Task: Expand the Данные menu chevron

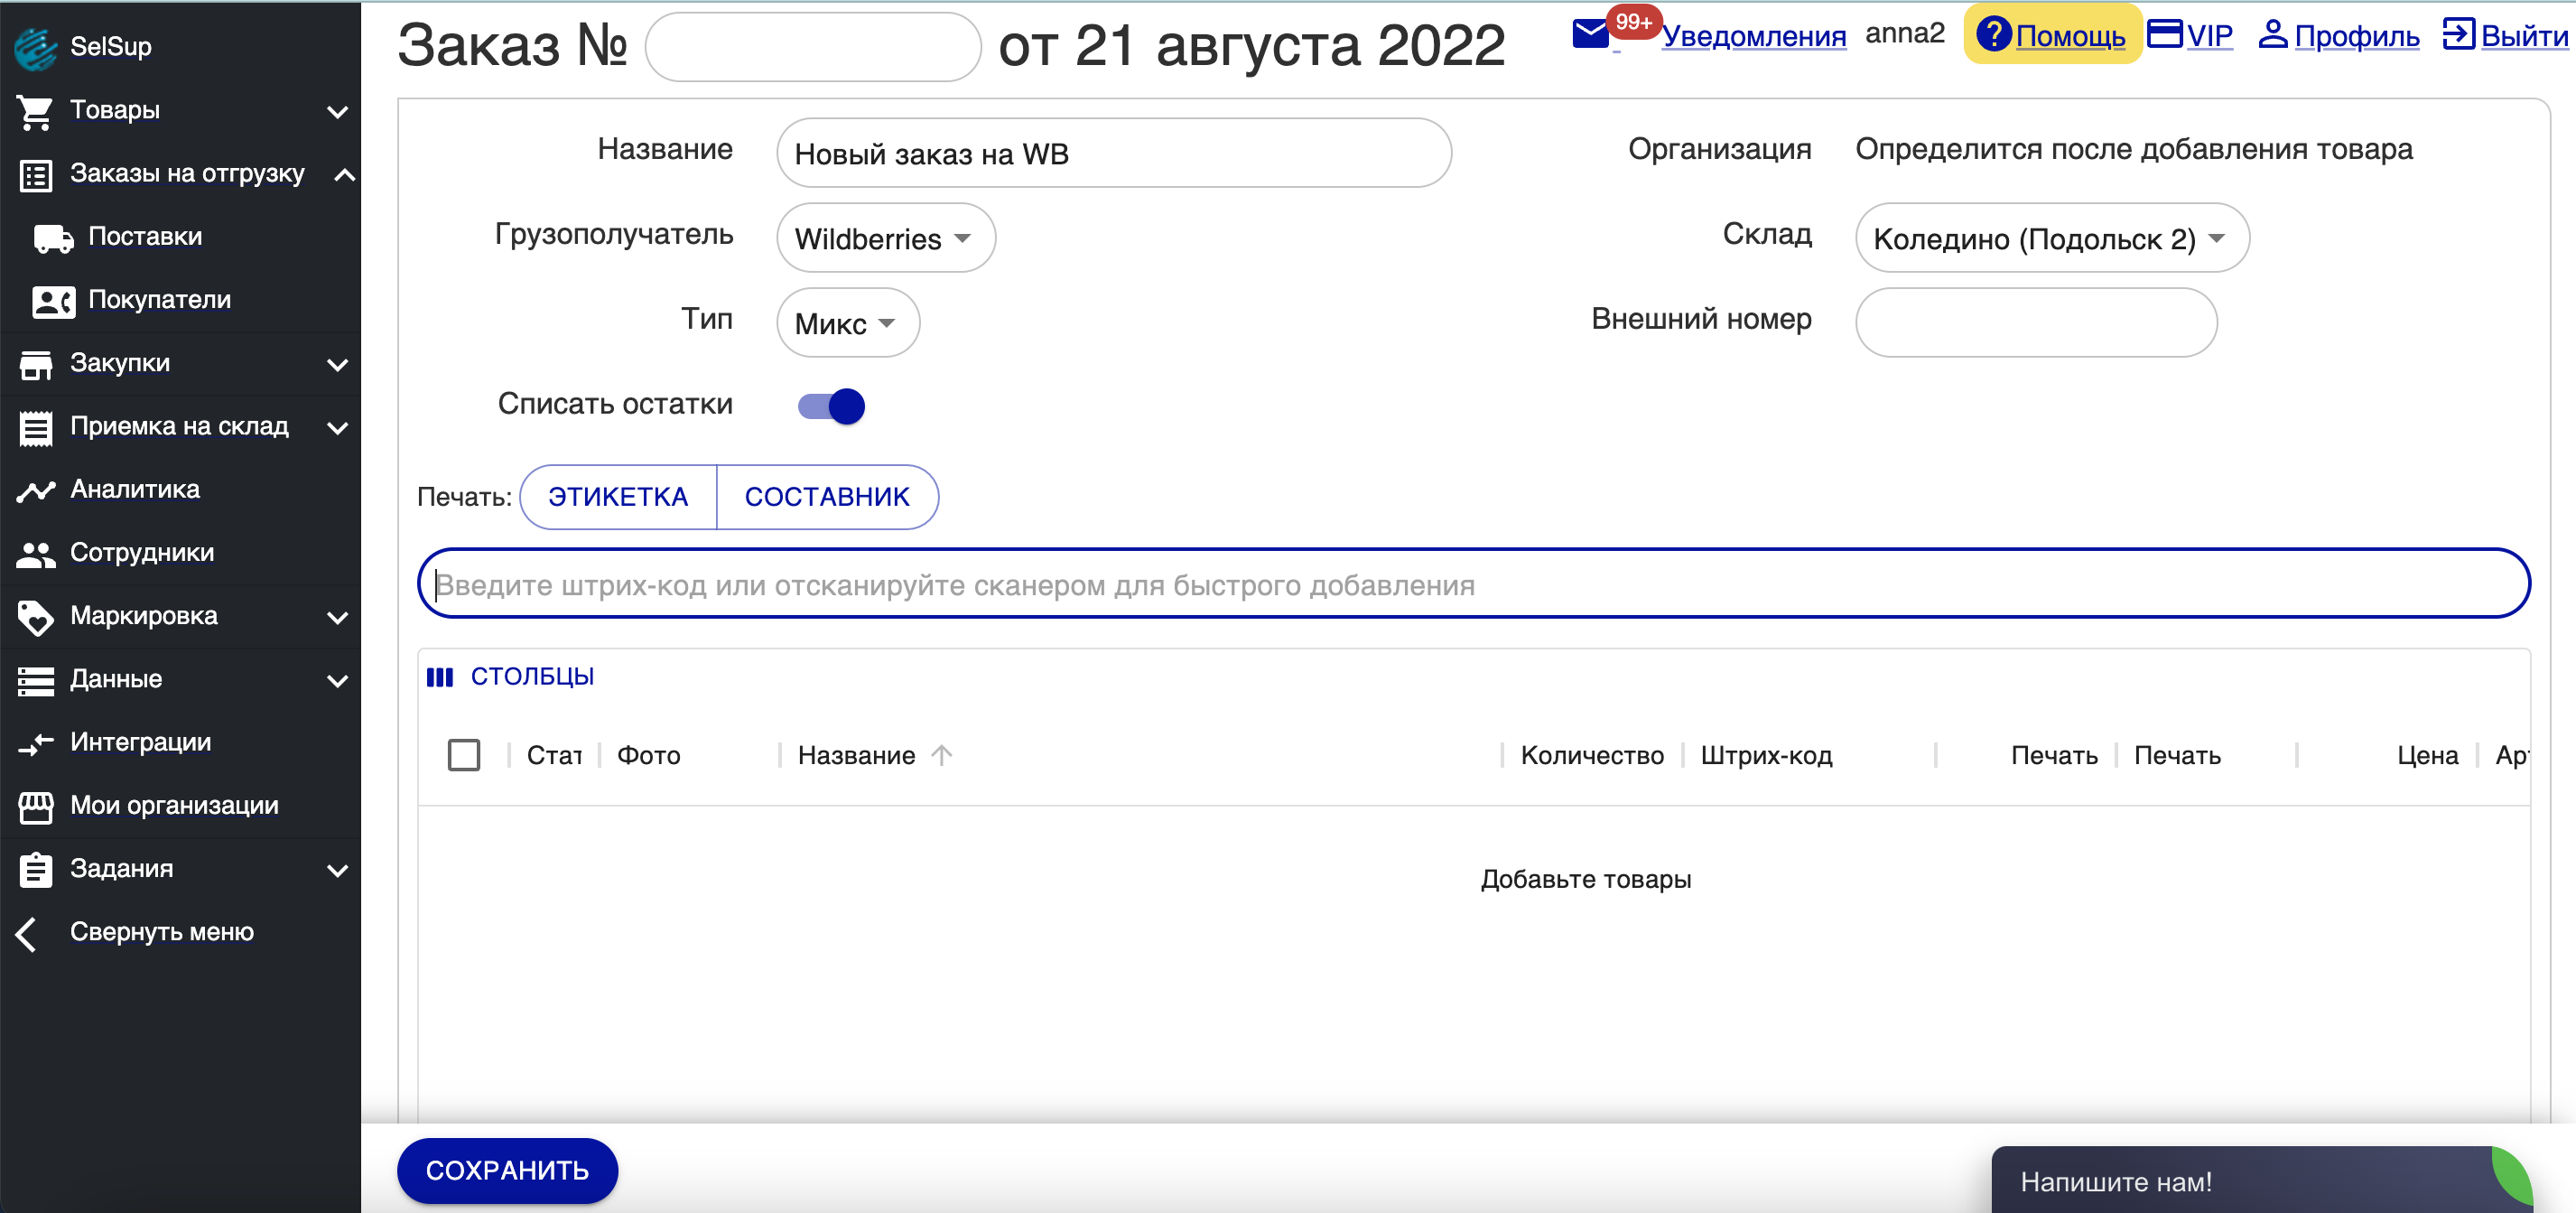Action: pos(338,681)
